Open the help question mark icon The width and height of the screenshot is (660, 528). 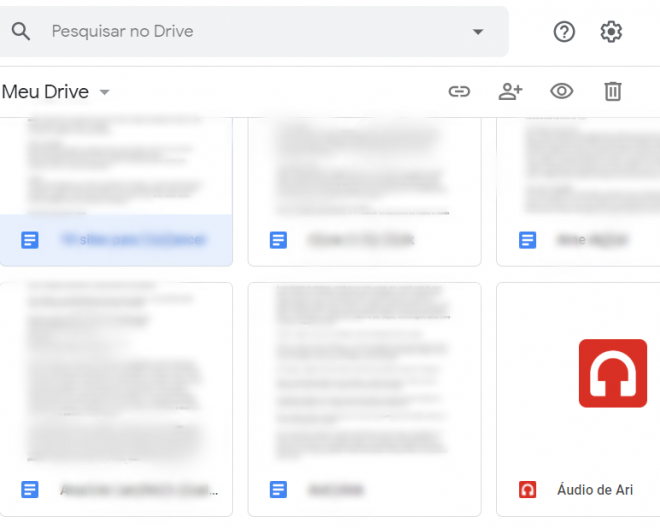(564, 32)
